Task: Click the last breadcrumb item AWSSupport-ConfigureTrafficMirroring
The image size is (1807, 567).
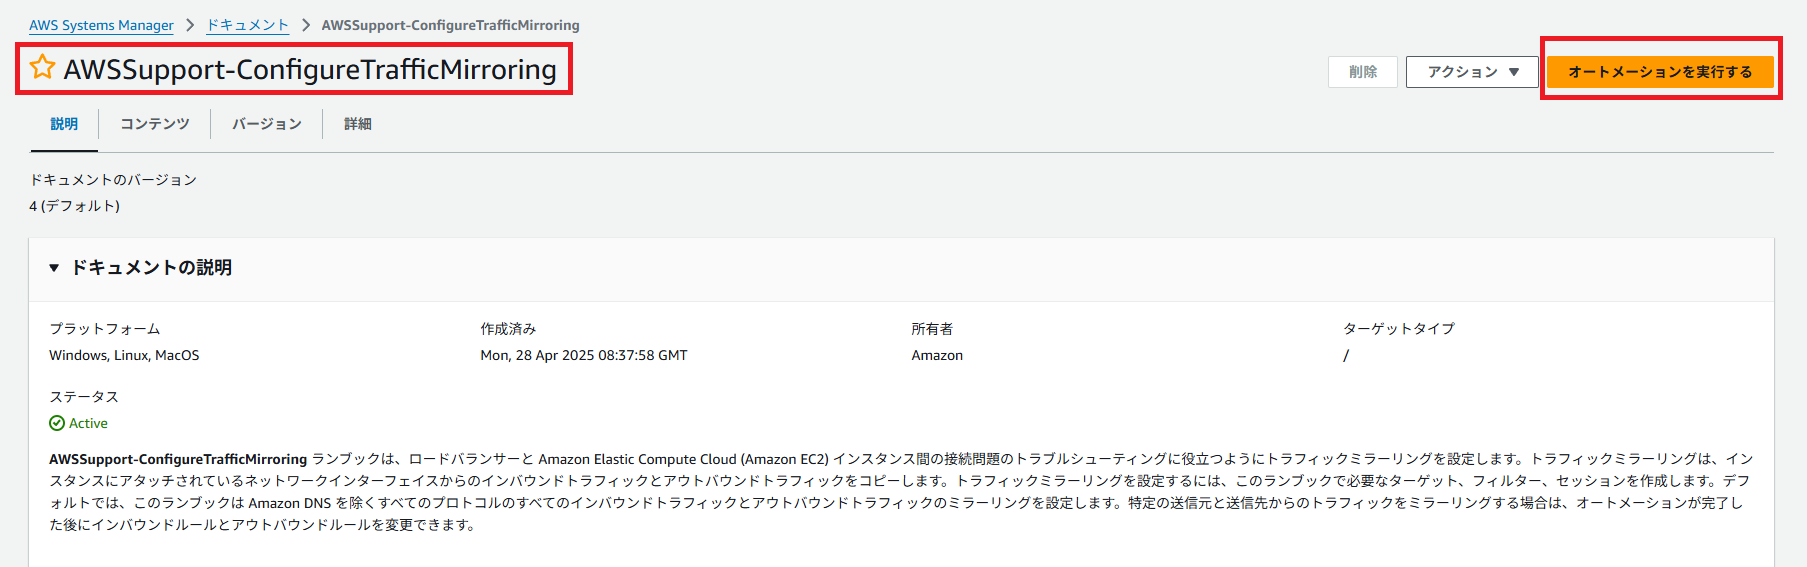Action: coord(450,25)
